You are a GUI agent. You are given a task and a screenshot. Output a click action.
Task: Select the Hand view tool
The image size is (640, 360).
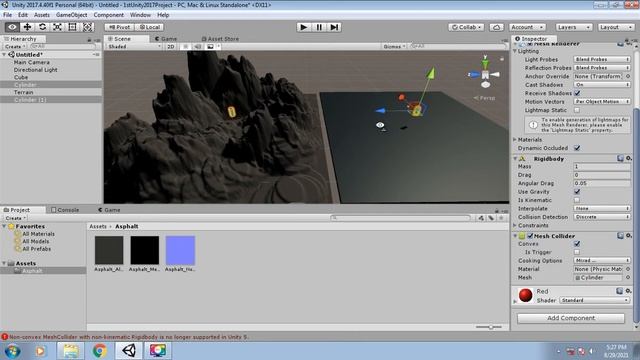(12, 27)
